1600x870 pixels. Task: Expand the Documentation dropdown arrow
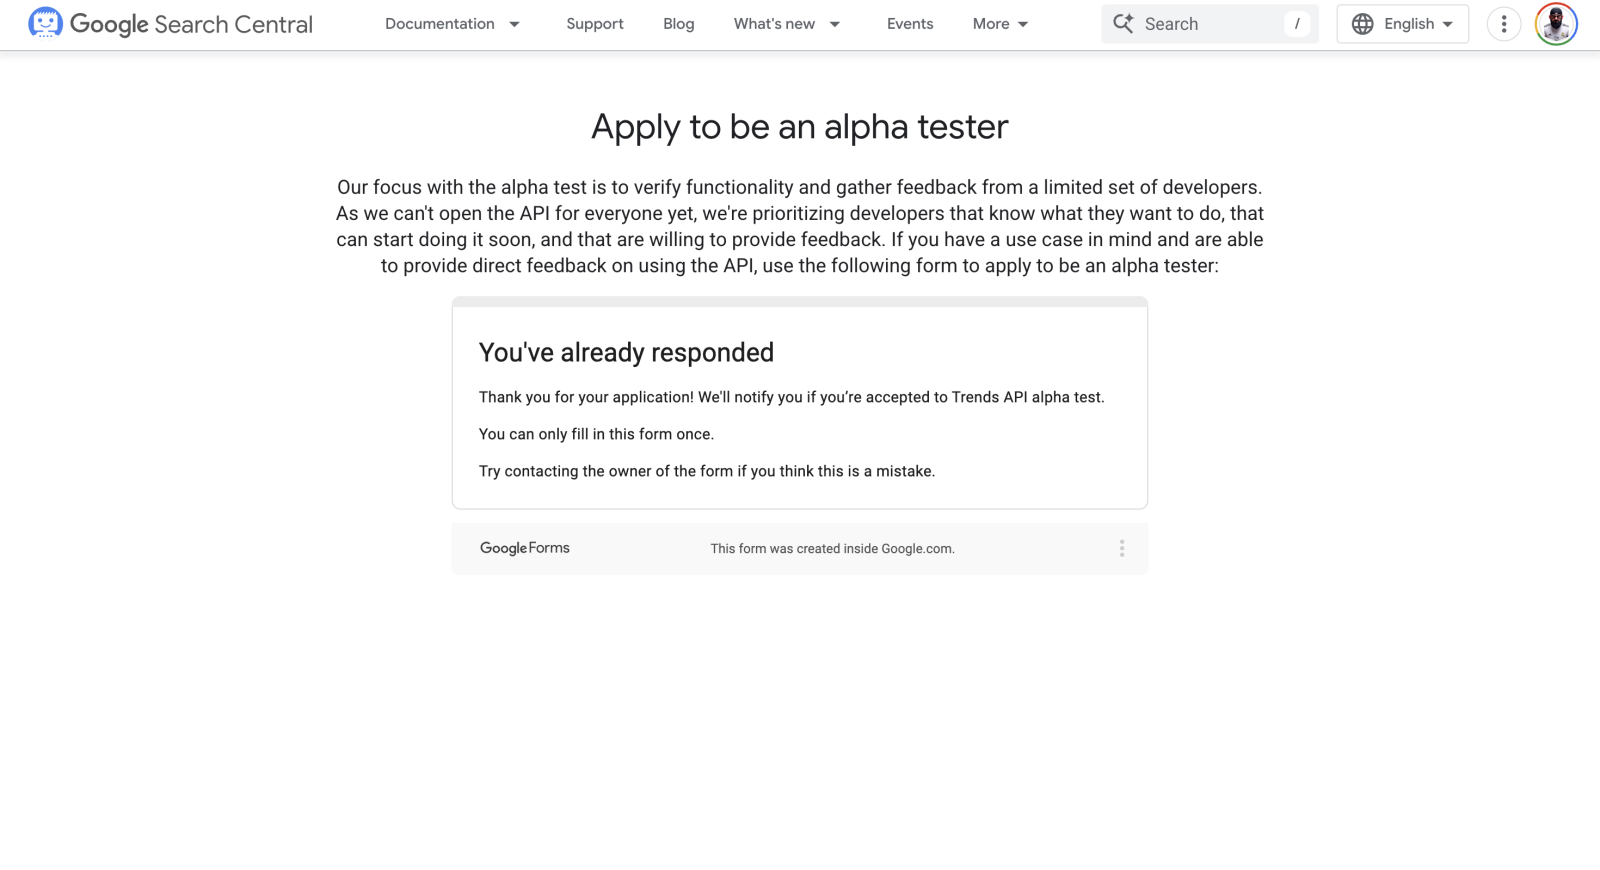pyautogui.click(x=514, y=24)
